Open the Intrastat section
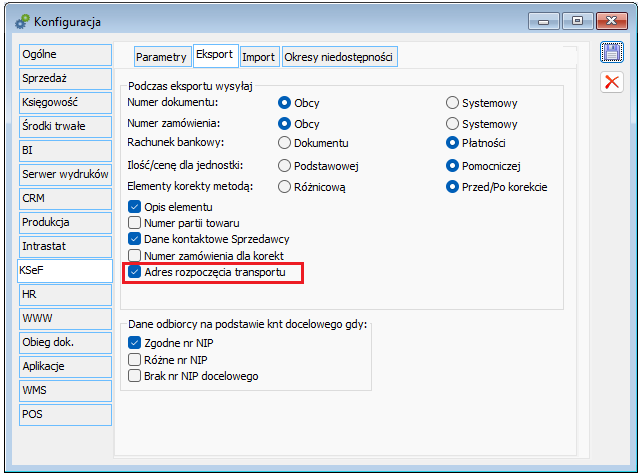This screenshot has width=641, height=476. coord(65,247)
